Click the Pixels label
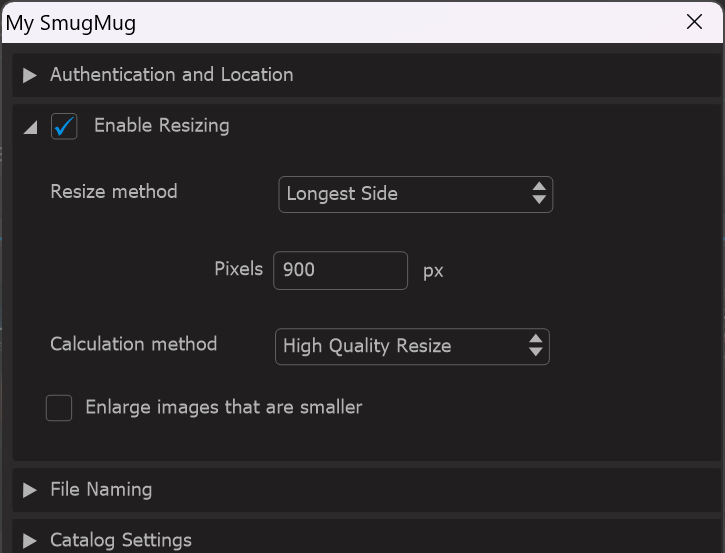Viewport: 725px width, 553px height. click(x=239, y=269)
